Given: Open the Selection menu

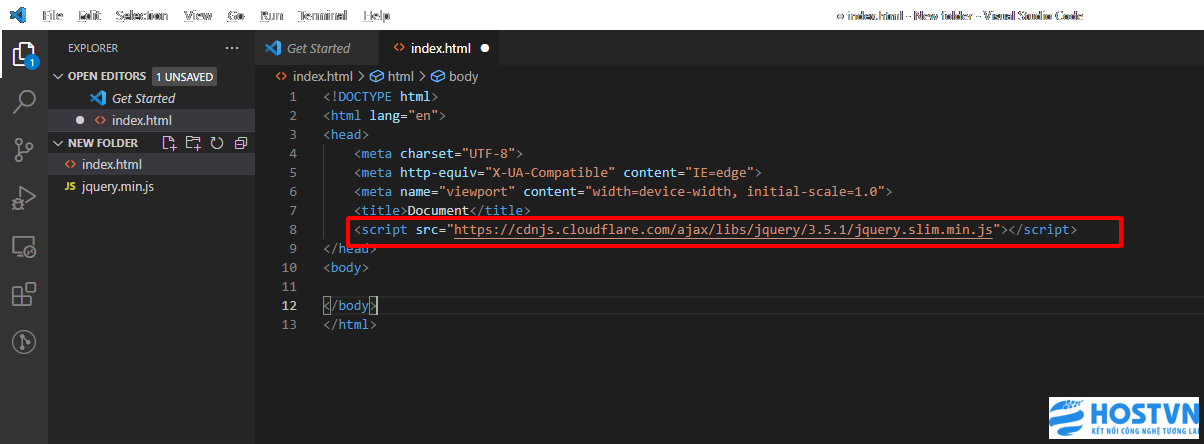Looking at the screenshot, I should coord(141,16).
